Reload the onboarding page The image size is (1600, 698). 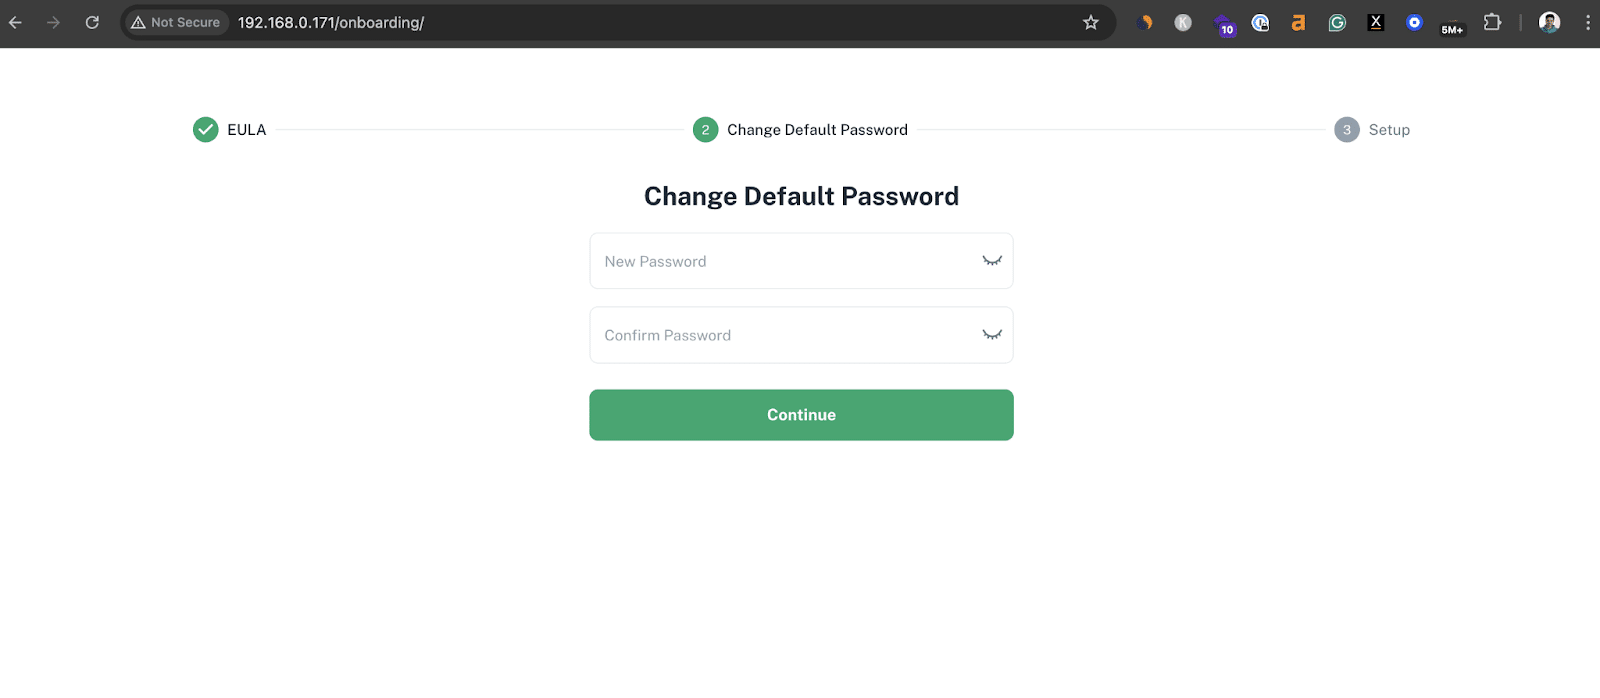coord(92,22)
